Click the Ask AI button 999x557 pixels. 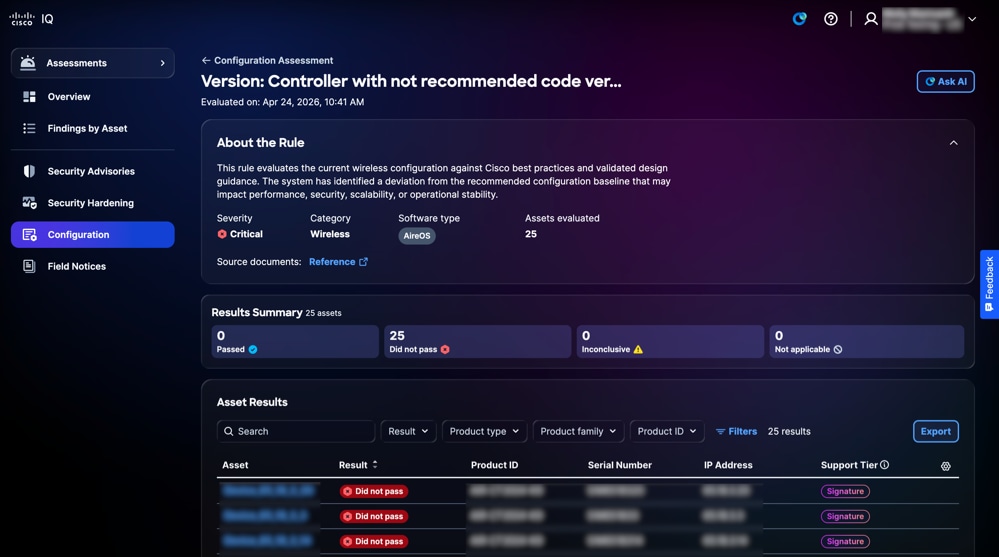click(x=945, y=82)
